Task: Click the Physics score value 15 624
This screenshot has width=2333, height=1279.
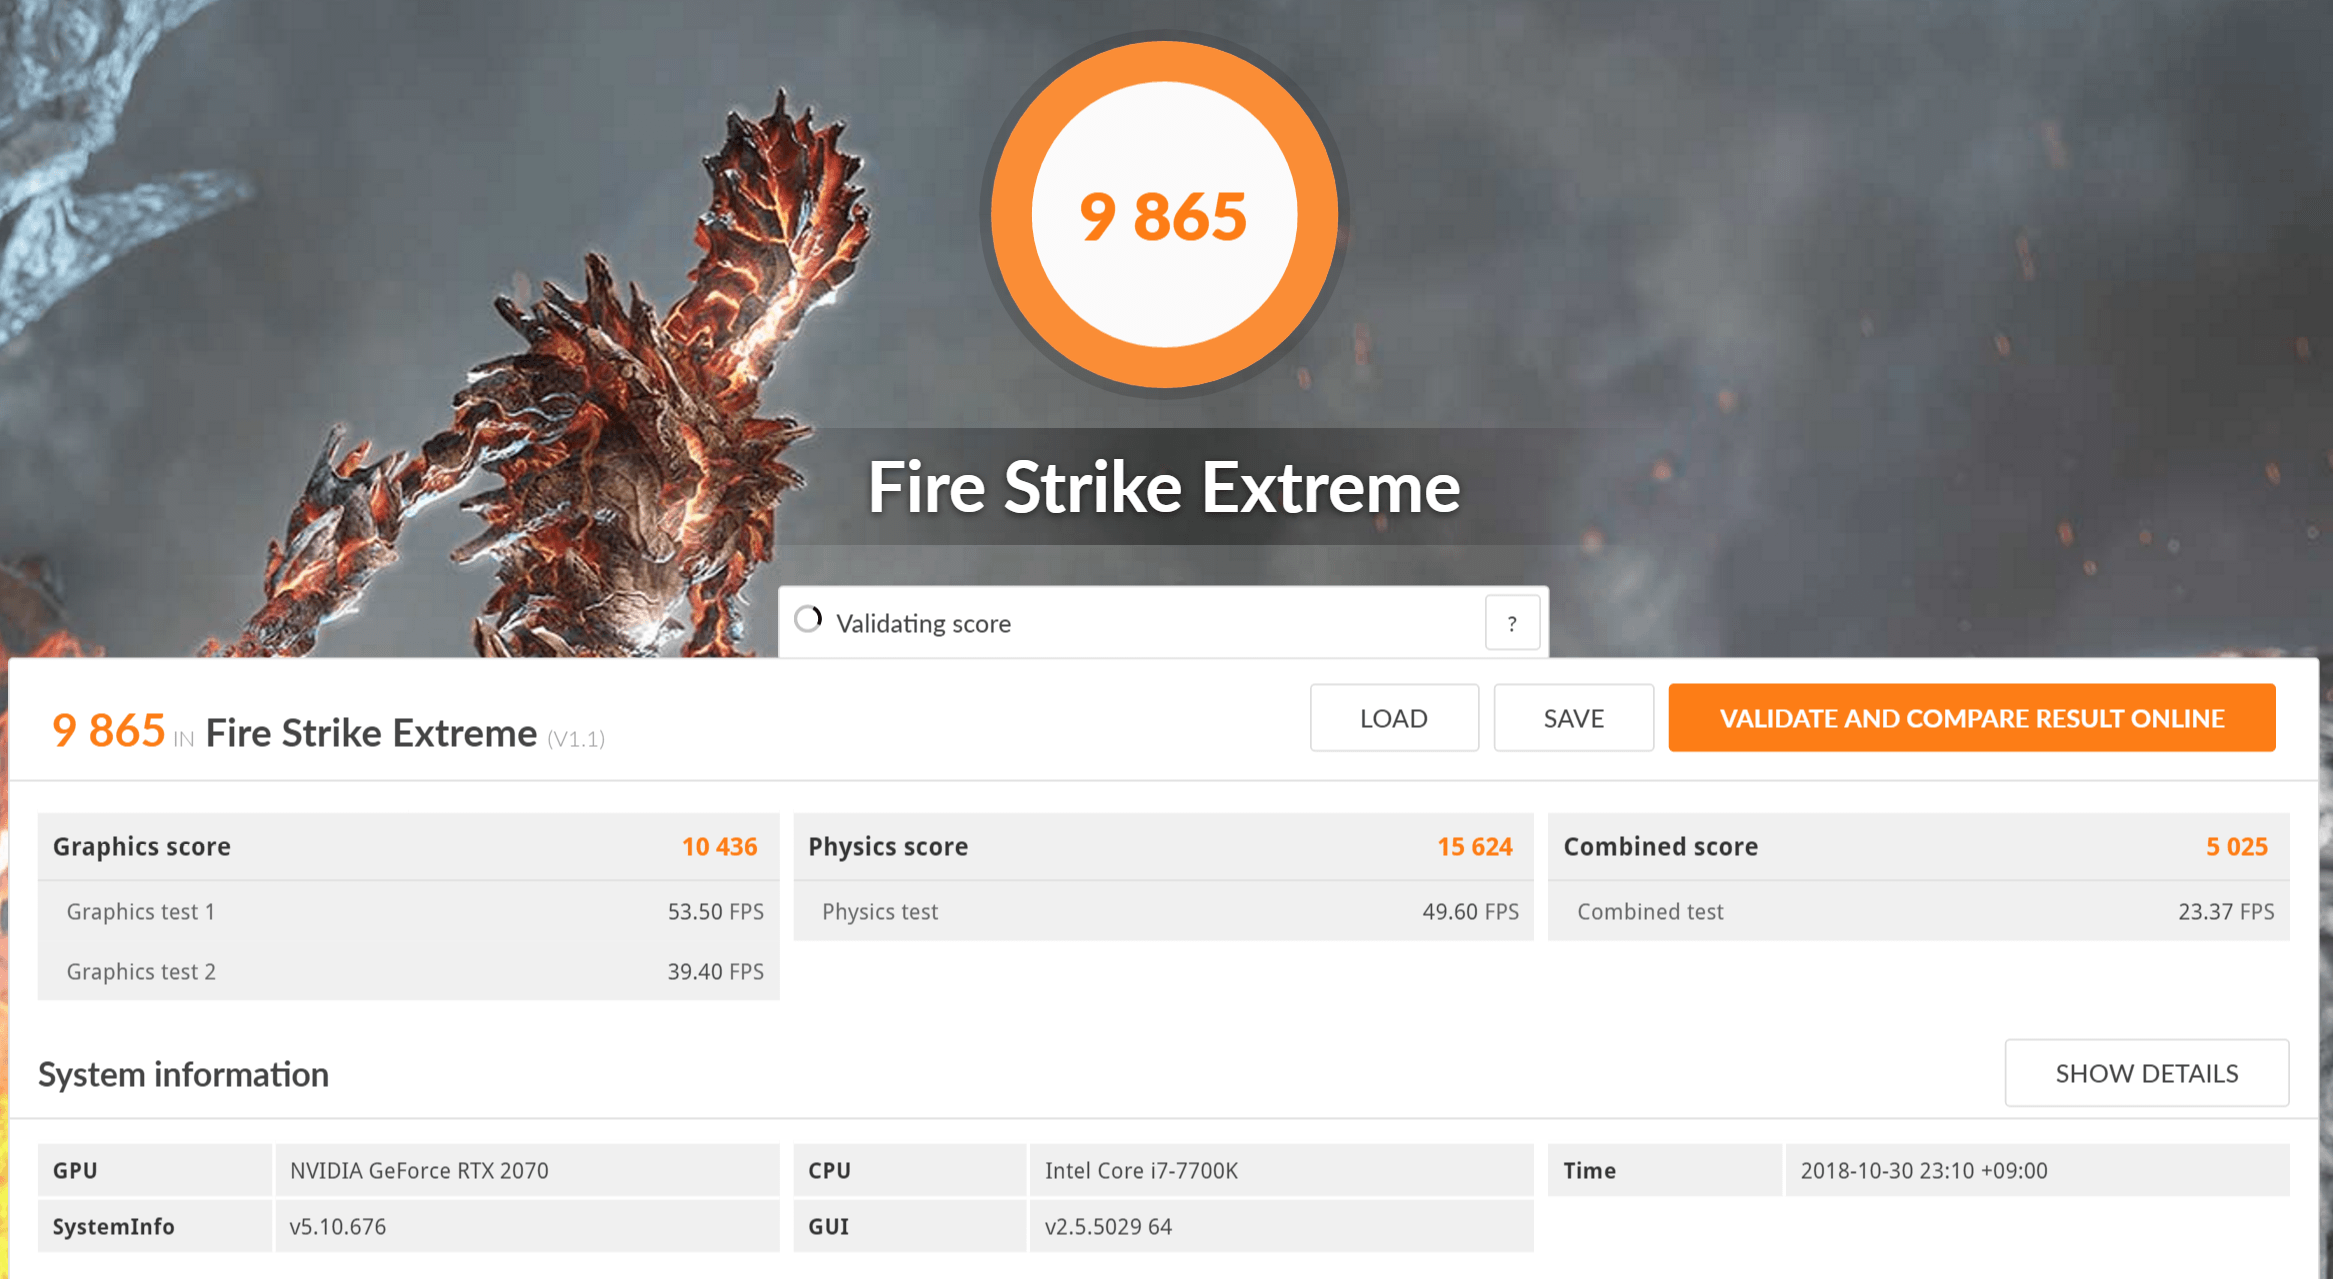Action: click(1475, 847)
